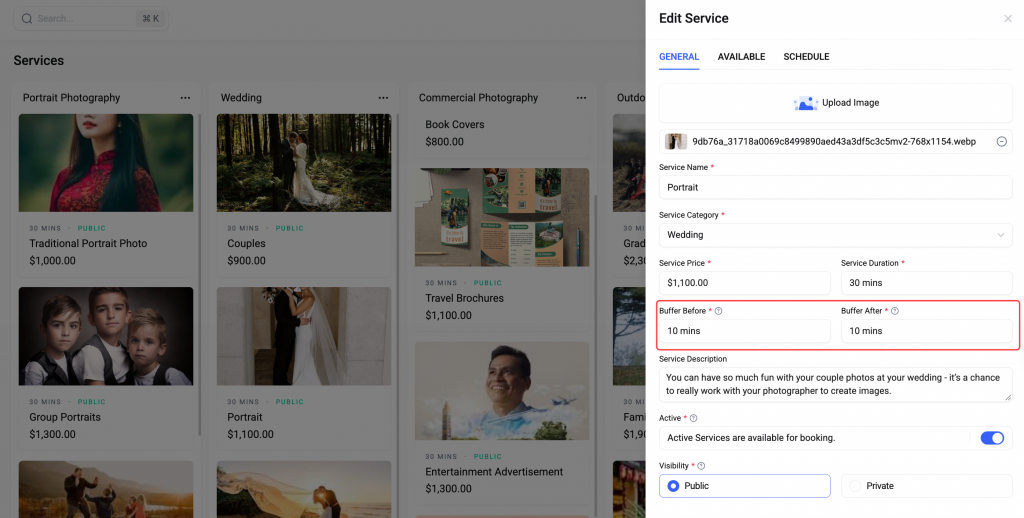Click the Portrait Photography column scrollbar
1024x518 pixels.
199,274
